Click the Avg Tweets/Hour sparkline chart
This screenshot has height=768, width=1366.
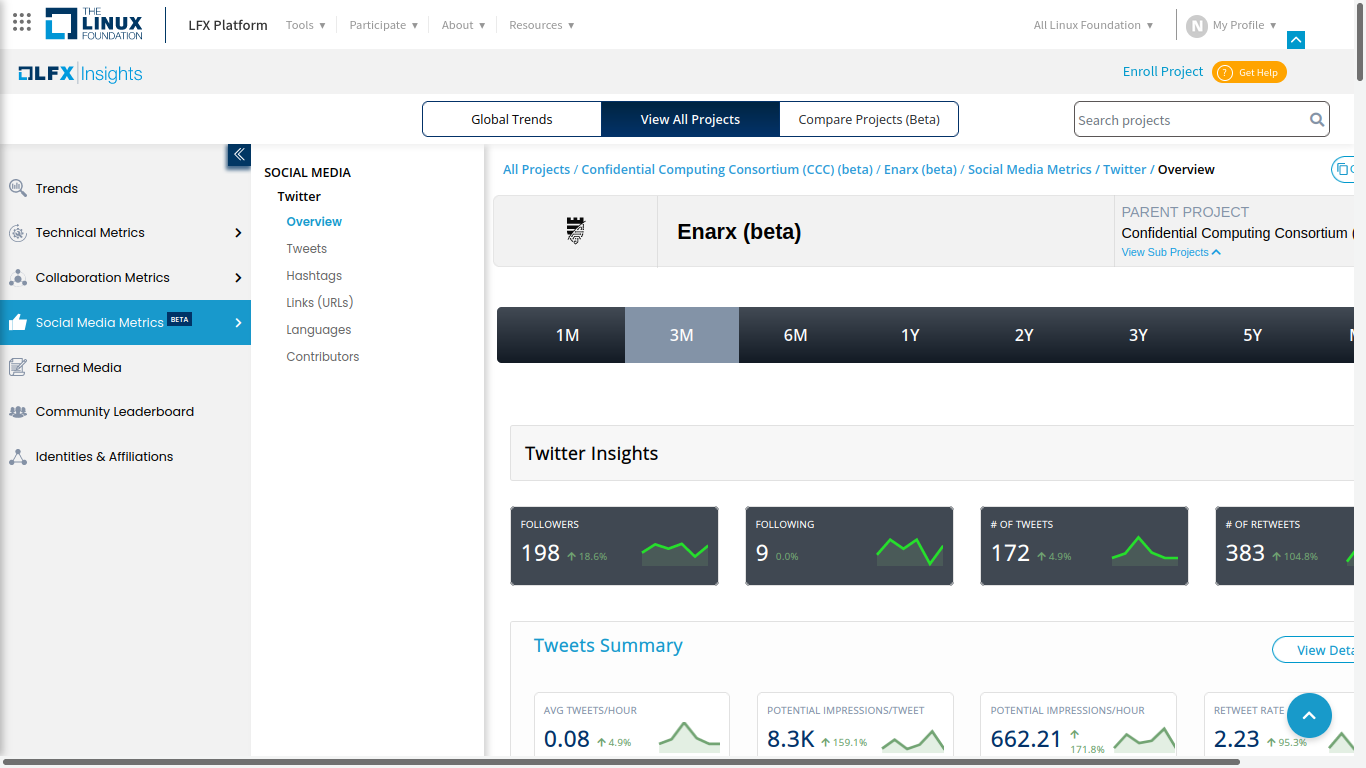[x=690, y=737]
